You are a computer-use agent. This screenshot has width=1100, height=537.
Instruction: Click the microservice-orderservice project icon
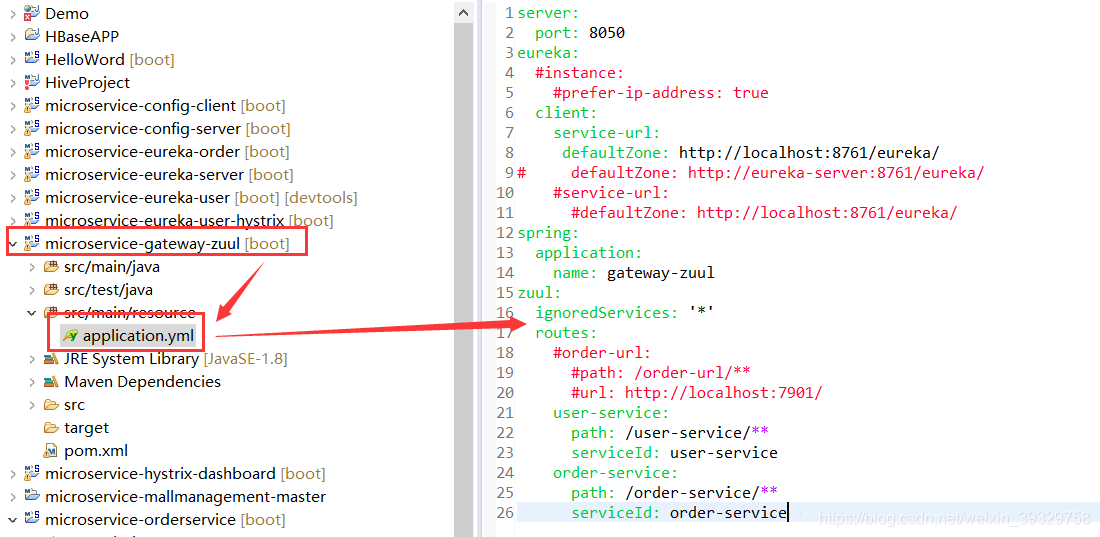pyautogui.click(x=32, y=519)
